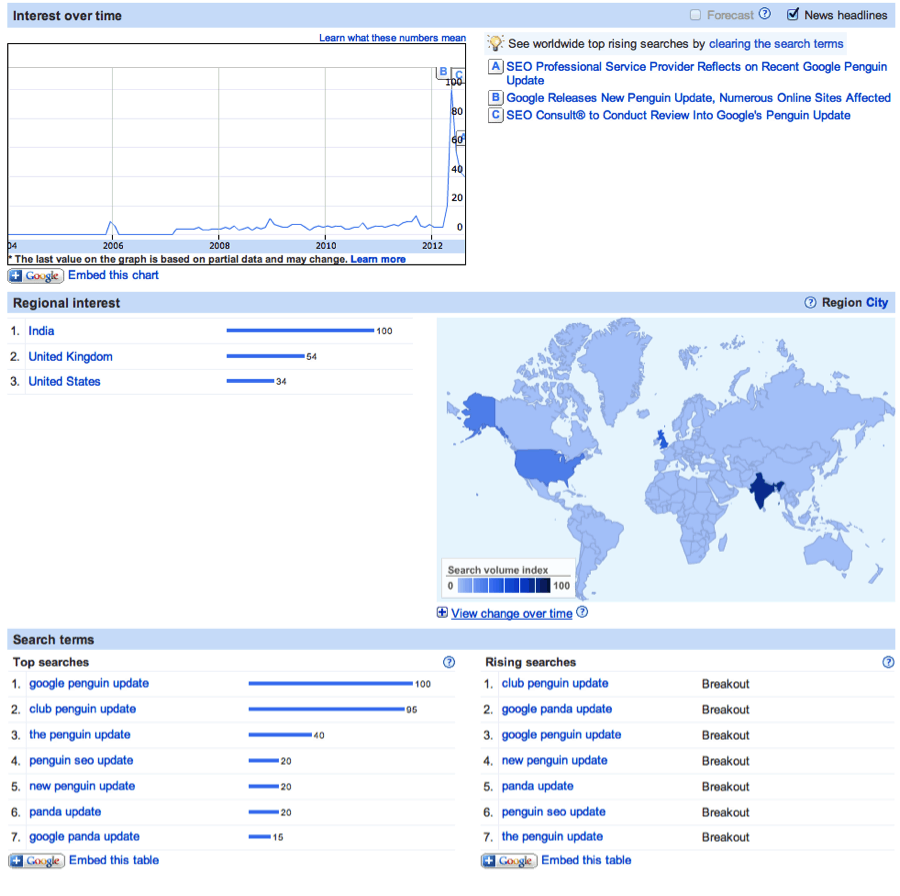Click the lightbulb icon beside rising searches tip
This screenshot has width=900, height=896.
click(495, 44)
